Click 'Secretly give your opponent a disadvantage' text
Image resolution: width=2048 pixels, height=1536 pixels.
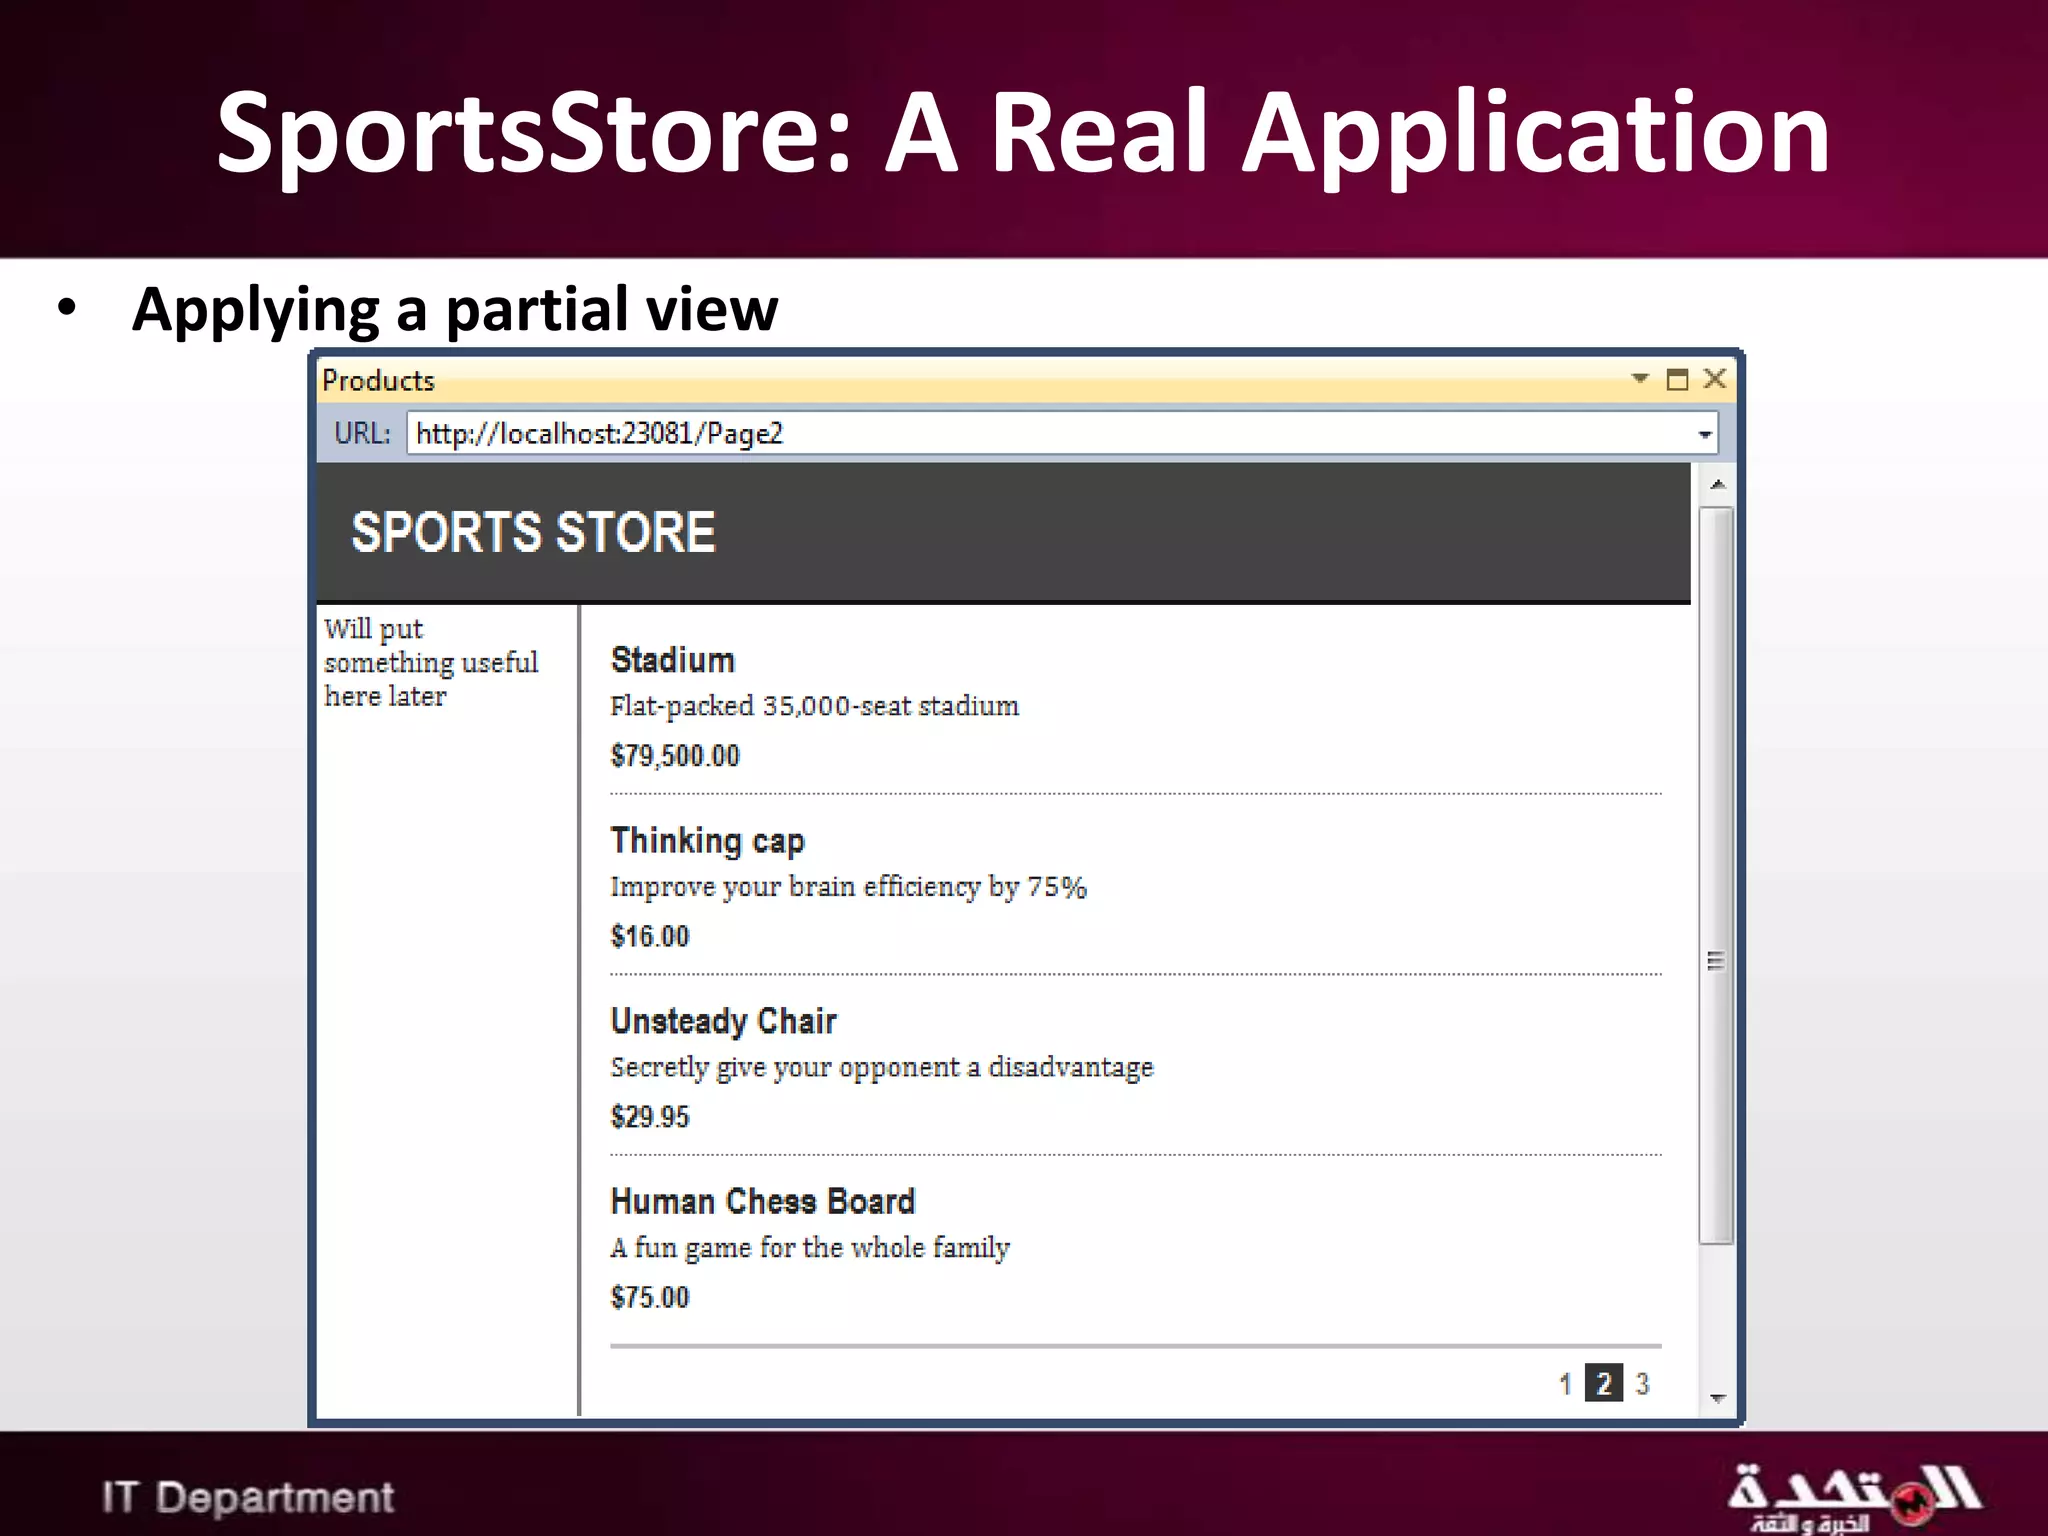click(x=882, y=1068)
